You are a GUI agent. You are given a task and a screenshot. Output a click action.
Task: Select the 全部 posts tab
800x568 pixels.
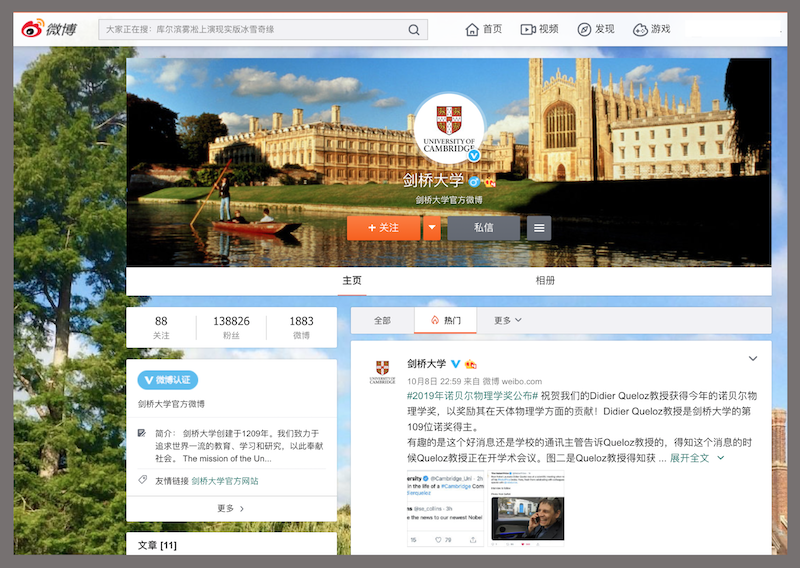pos(382,320)
